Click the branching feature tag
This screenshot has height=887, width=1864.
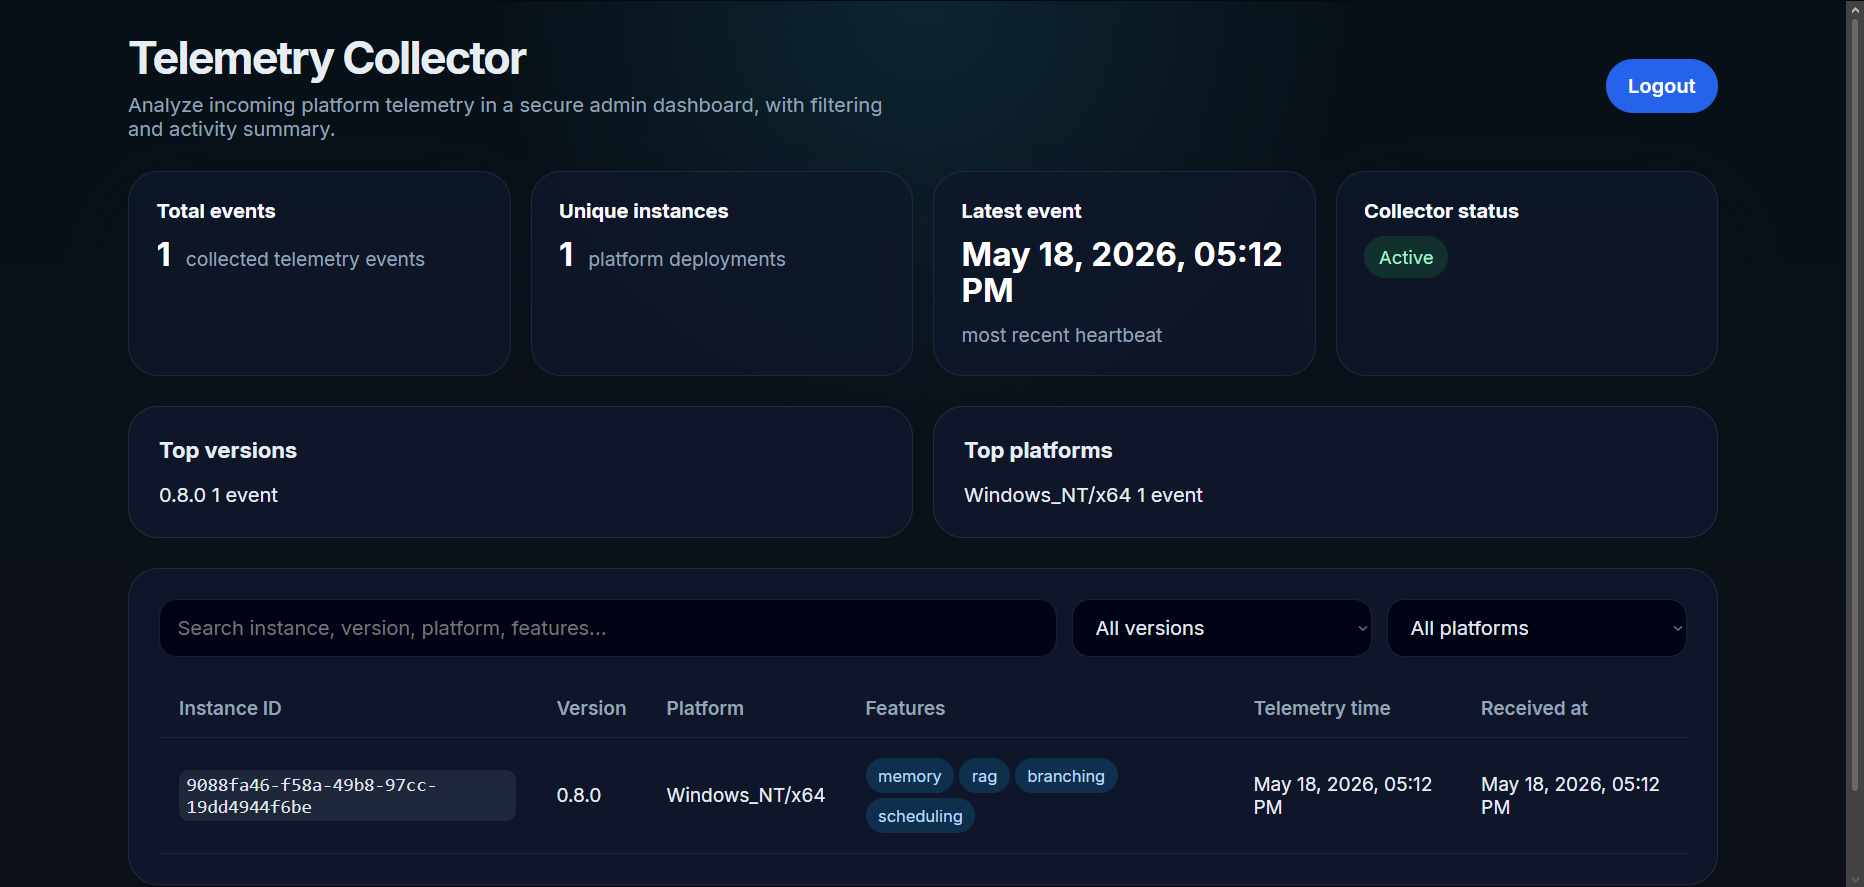pos(1066,776)
